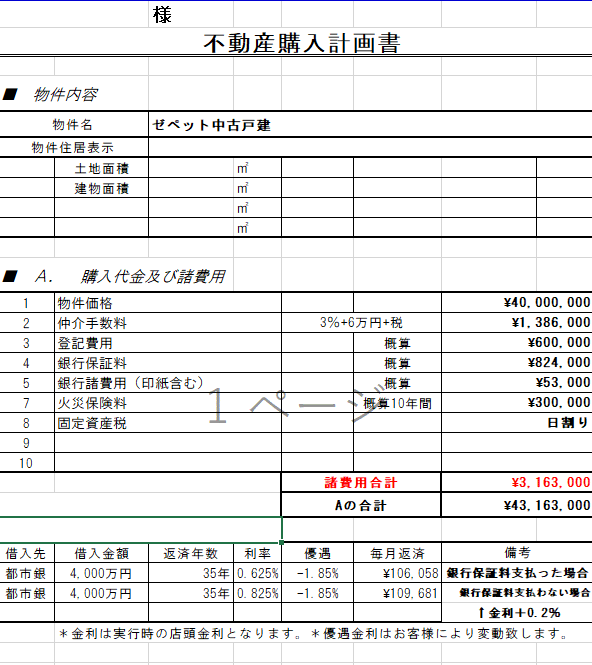Click the 日割り cell

[517, 423]
